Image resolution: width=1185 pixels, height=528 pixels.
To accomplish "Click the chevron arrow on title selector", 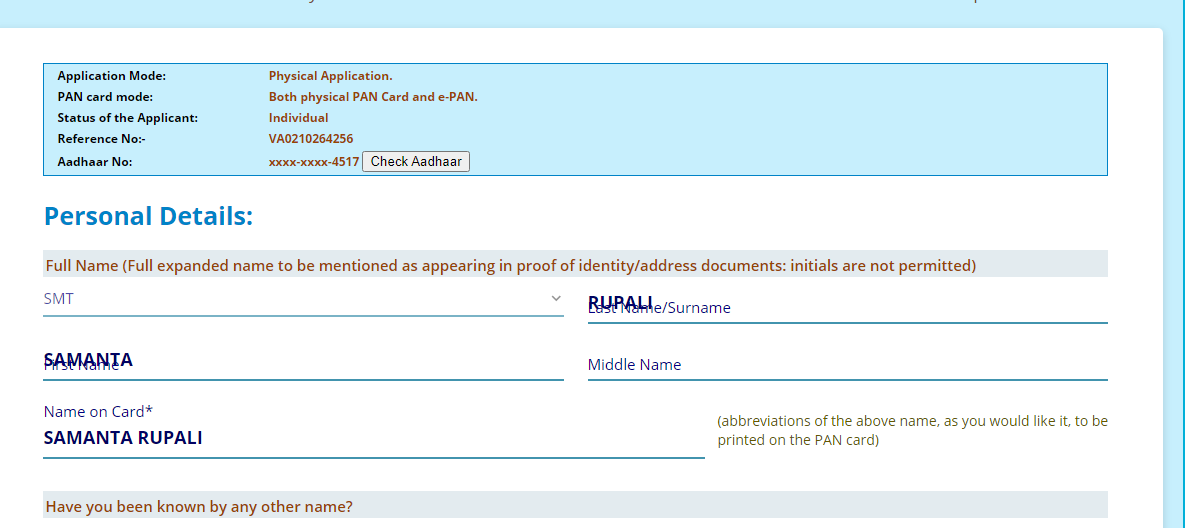I will 556,299.
